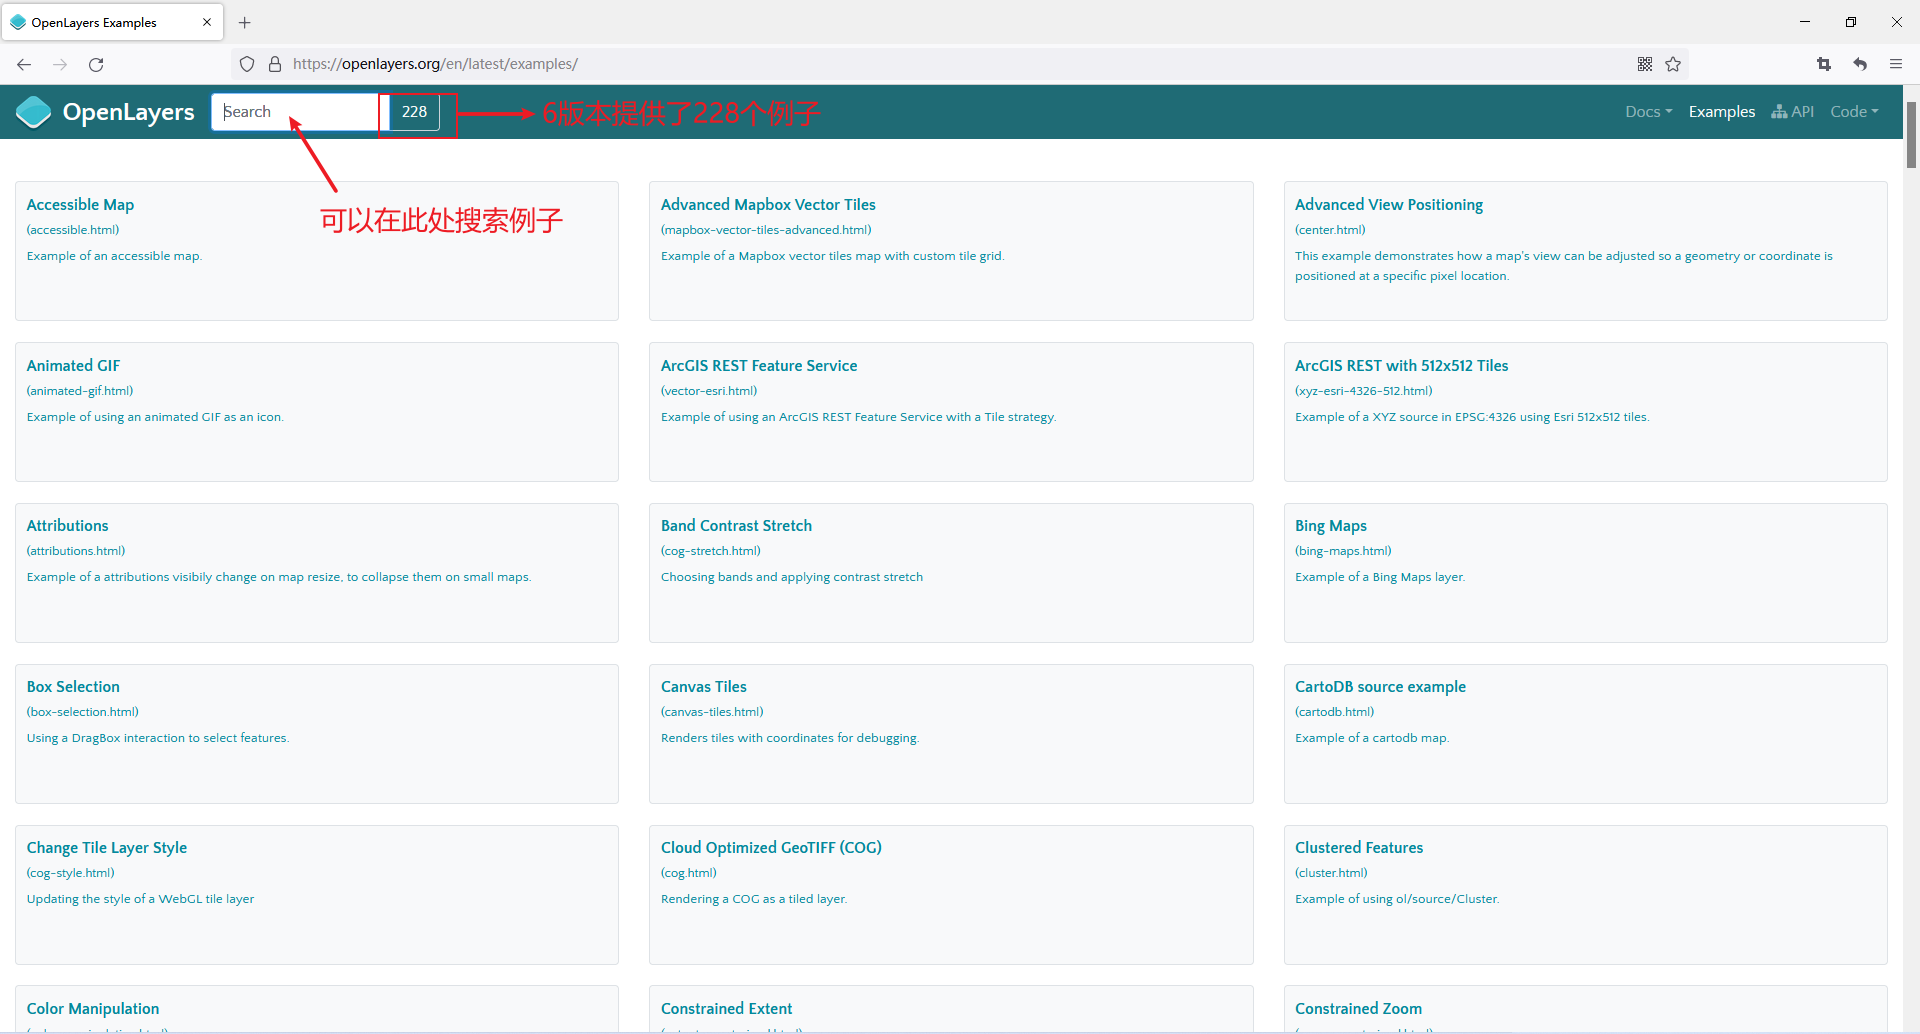Viewport: 1920px width, 1034px height.
Task: Open ArcGIS REST with 512x512 Tiles example
Action: [x=1401, y=366]
